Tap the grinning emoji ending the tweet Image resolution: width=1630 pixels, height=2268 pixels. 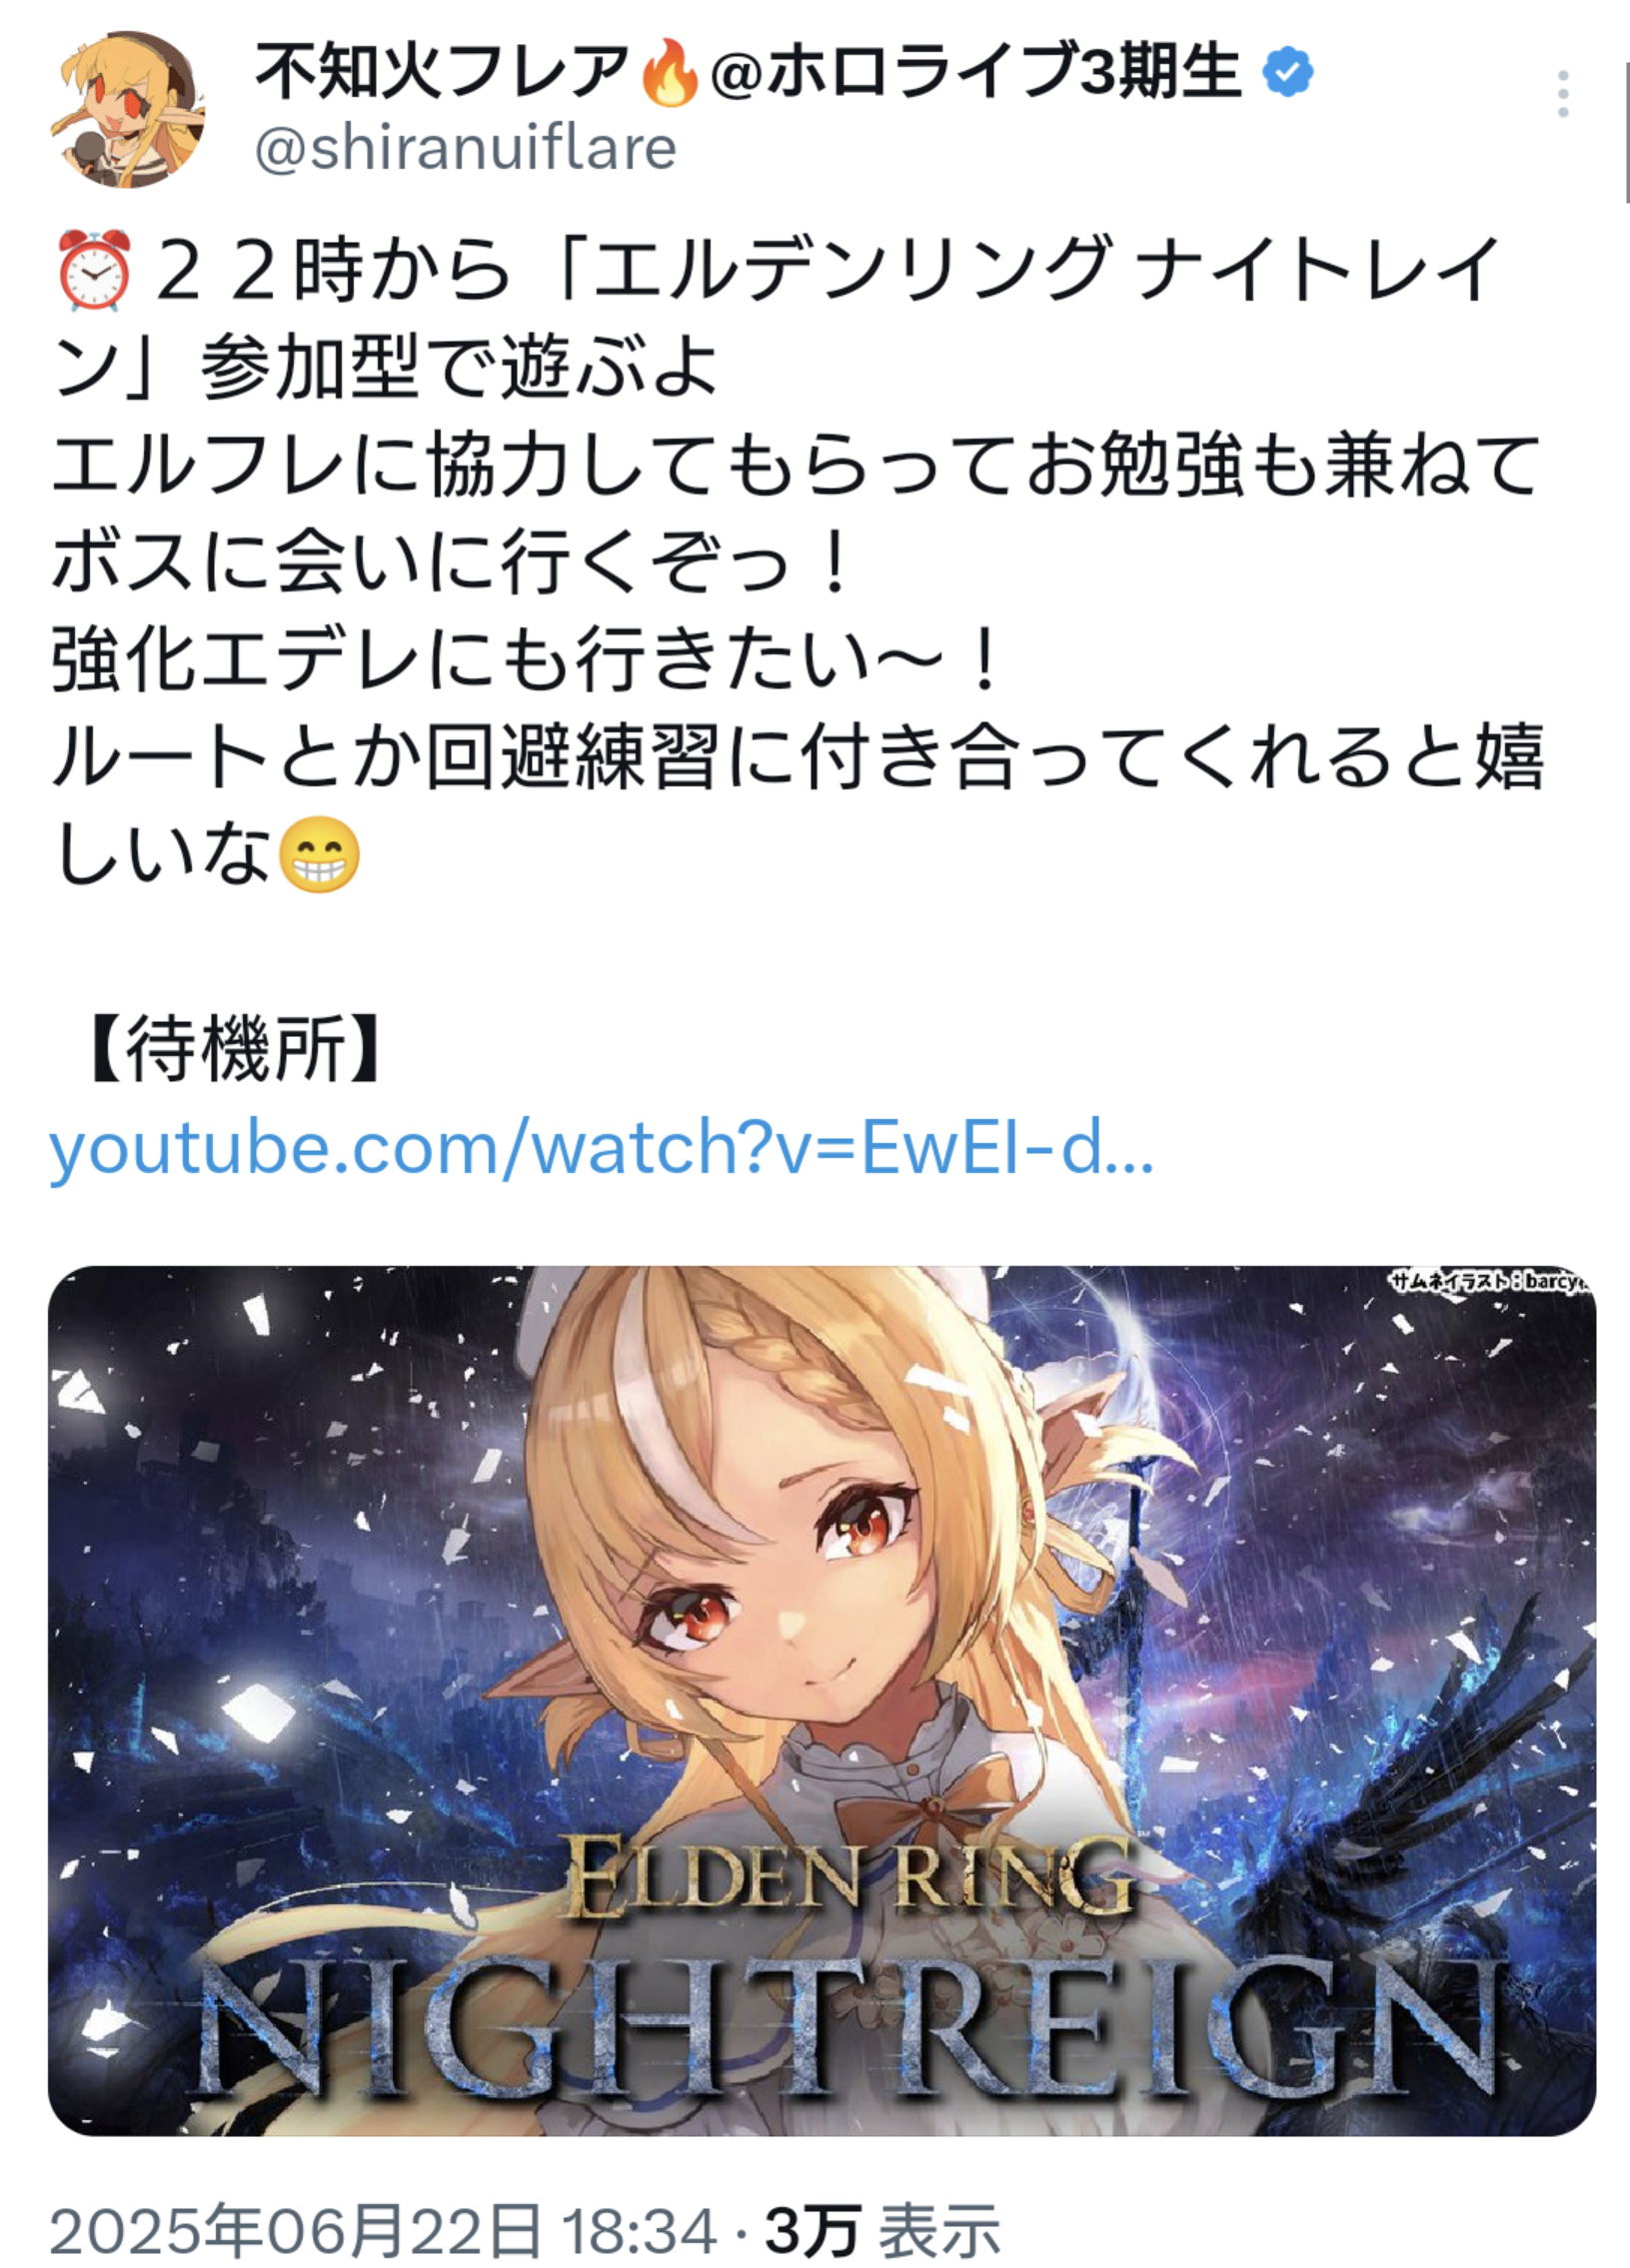318,856
